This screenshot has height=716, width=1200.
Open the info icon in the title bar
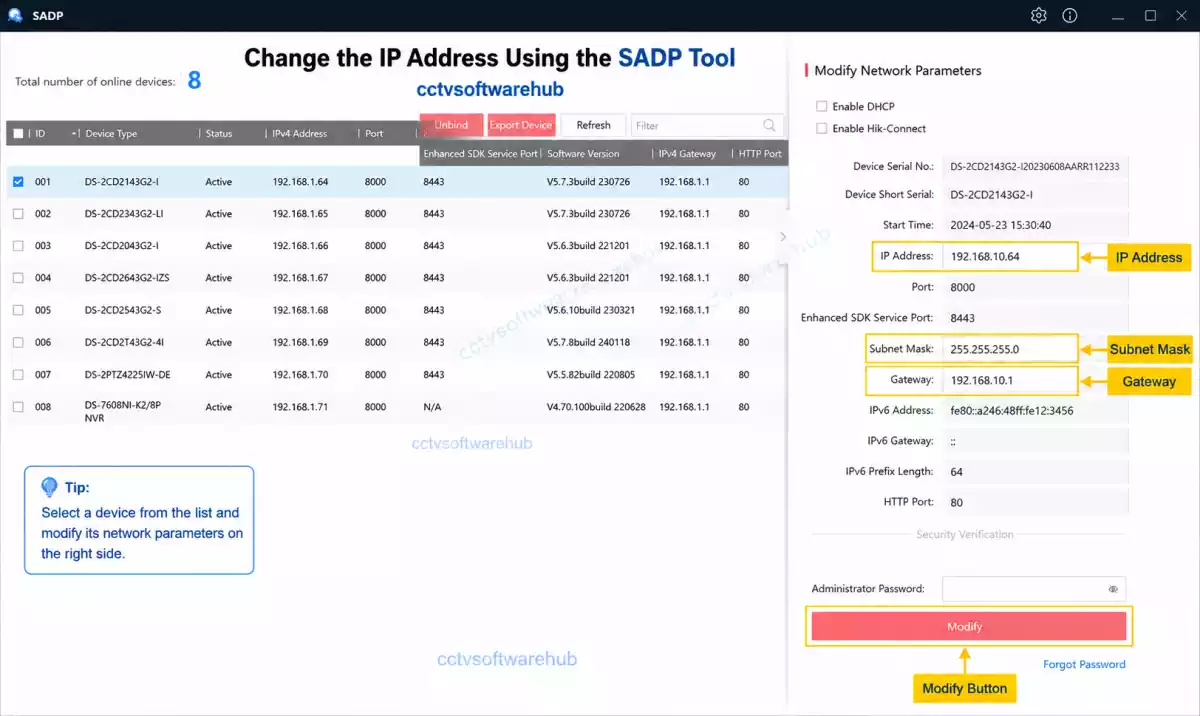(x=1070, y=15)
